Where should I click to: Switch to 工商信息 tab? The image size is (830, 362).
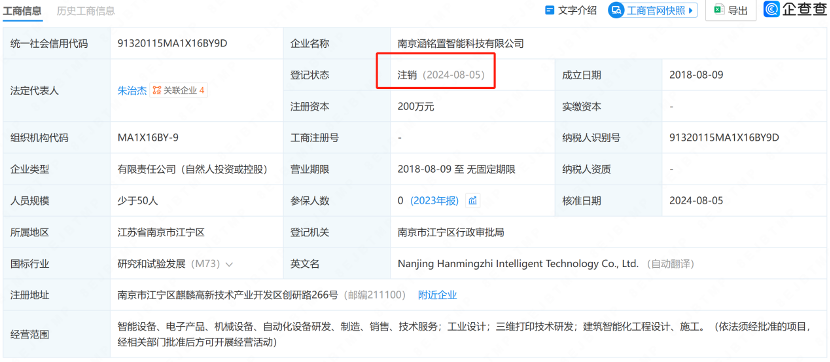tap(23, 11)
